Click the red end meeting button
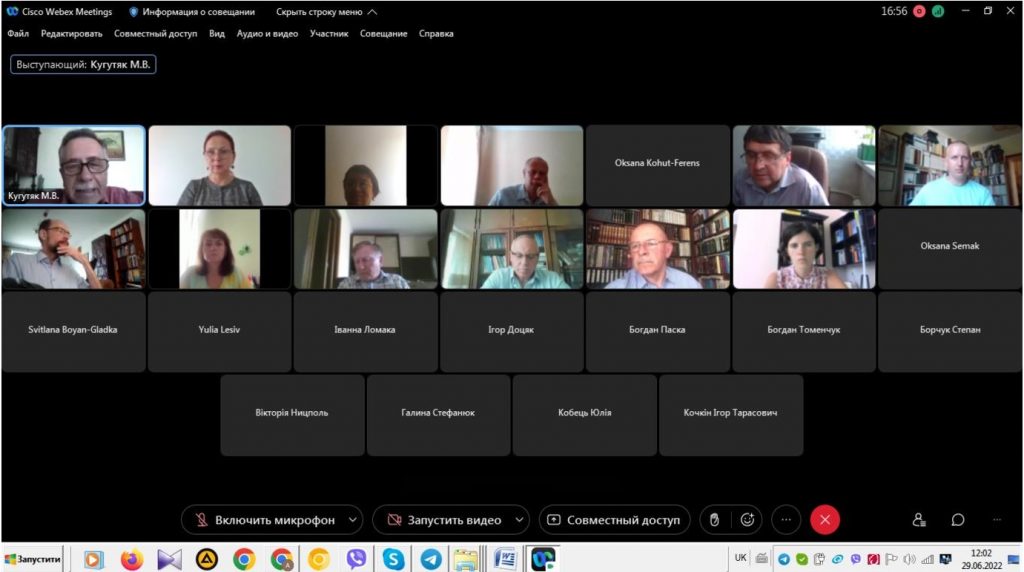Screen dimensions: 1024x572 (x=824, y=520)
